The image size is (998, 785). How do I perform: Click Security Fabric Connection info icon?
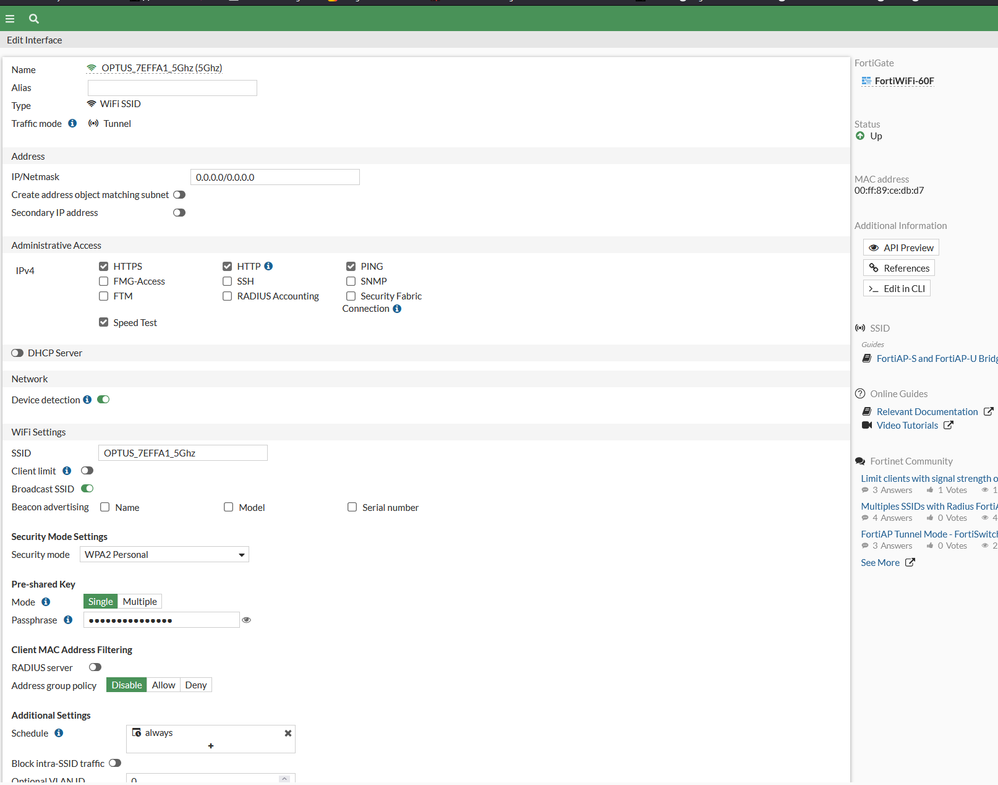pyautogui.click(x=397, y=309)
